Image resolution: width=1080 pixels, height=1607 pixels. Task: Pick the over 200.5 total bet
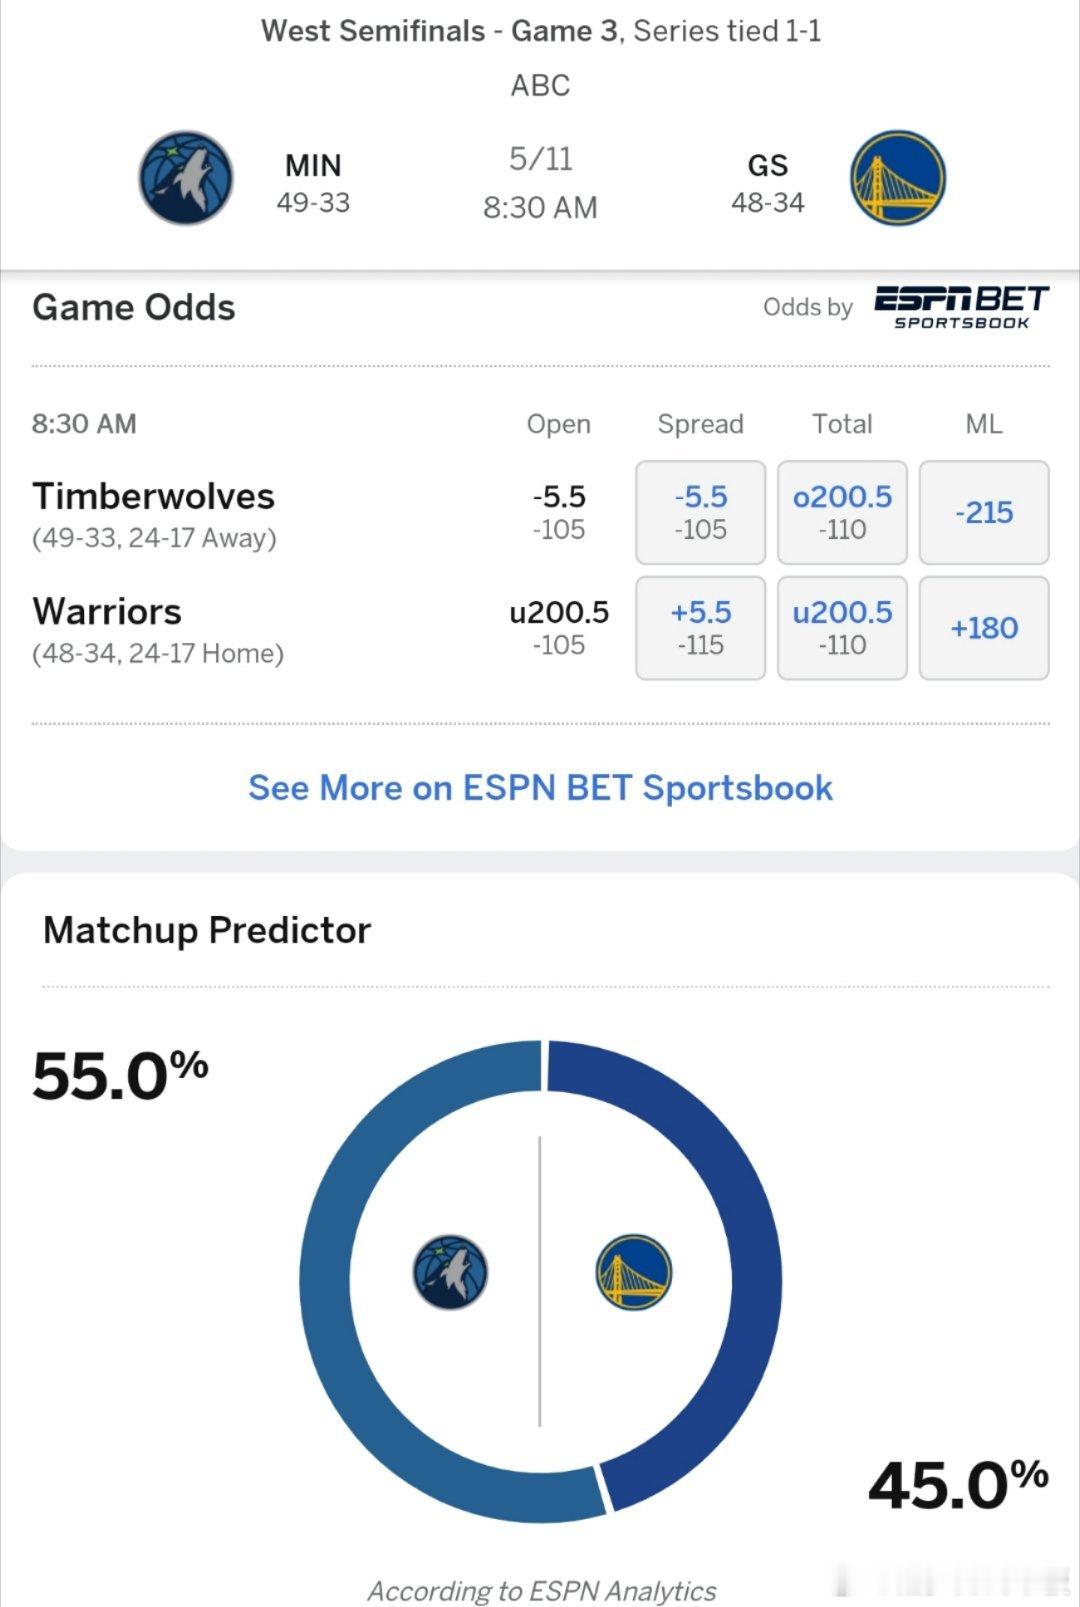coord(842,512)
